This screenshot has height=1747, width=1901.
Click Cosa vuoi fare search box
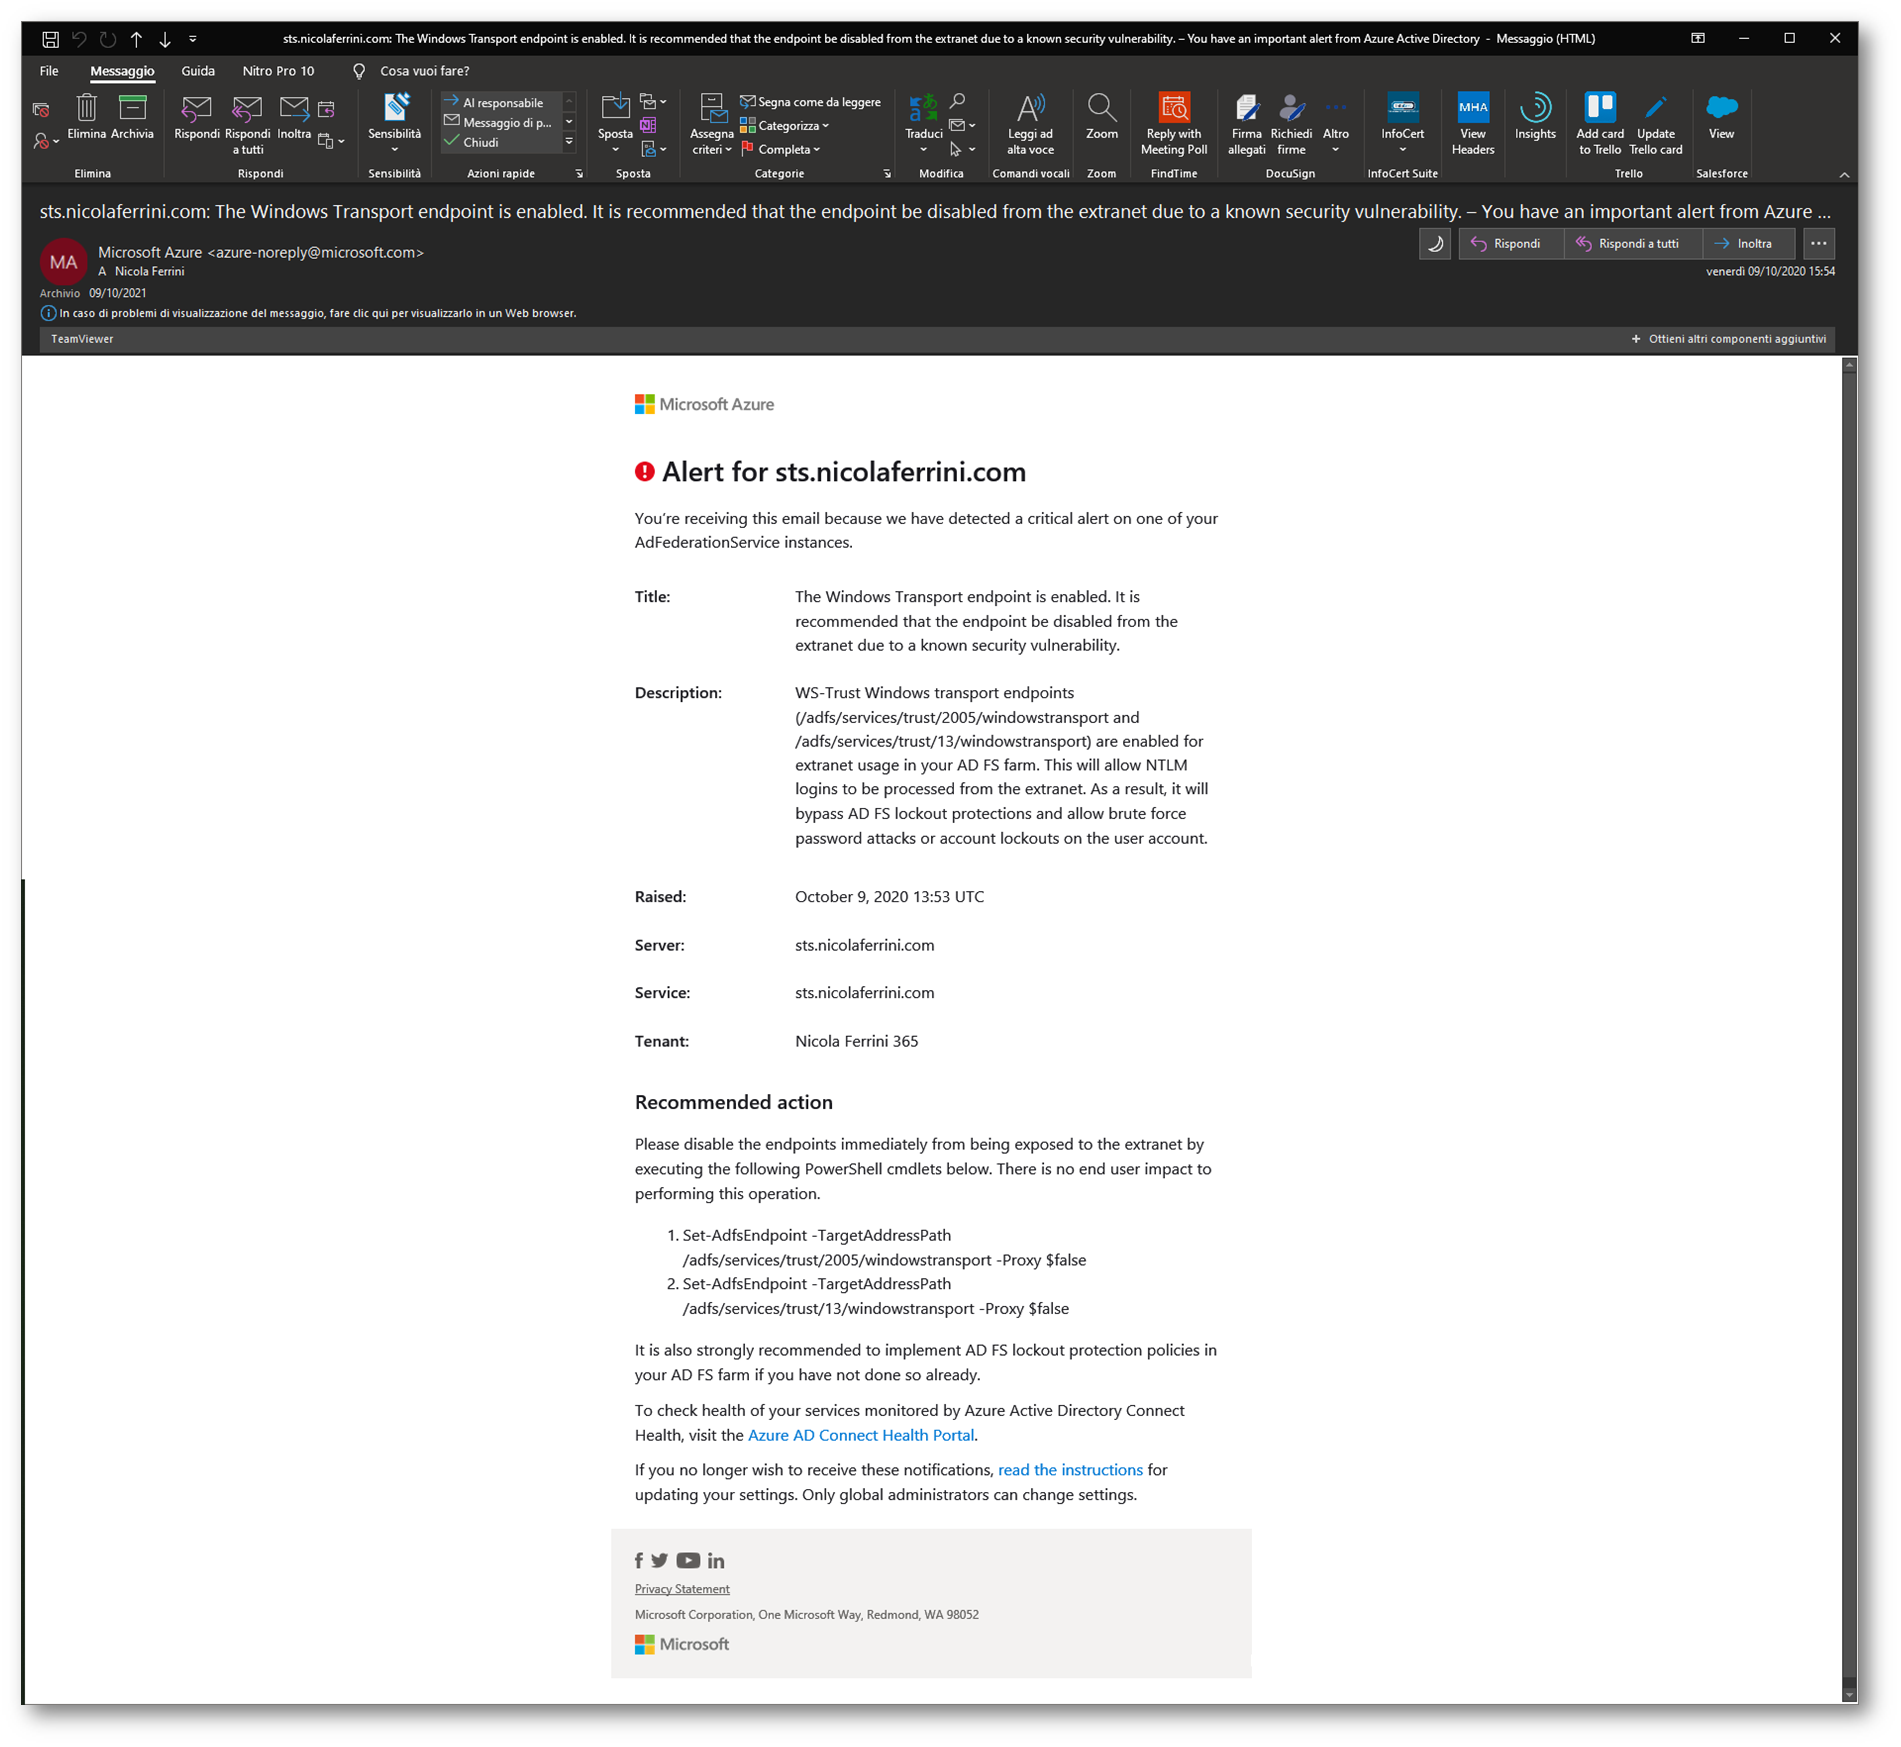pos(424,71)
